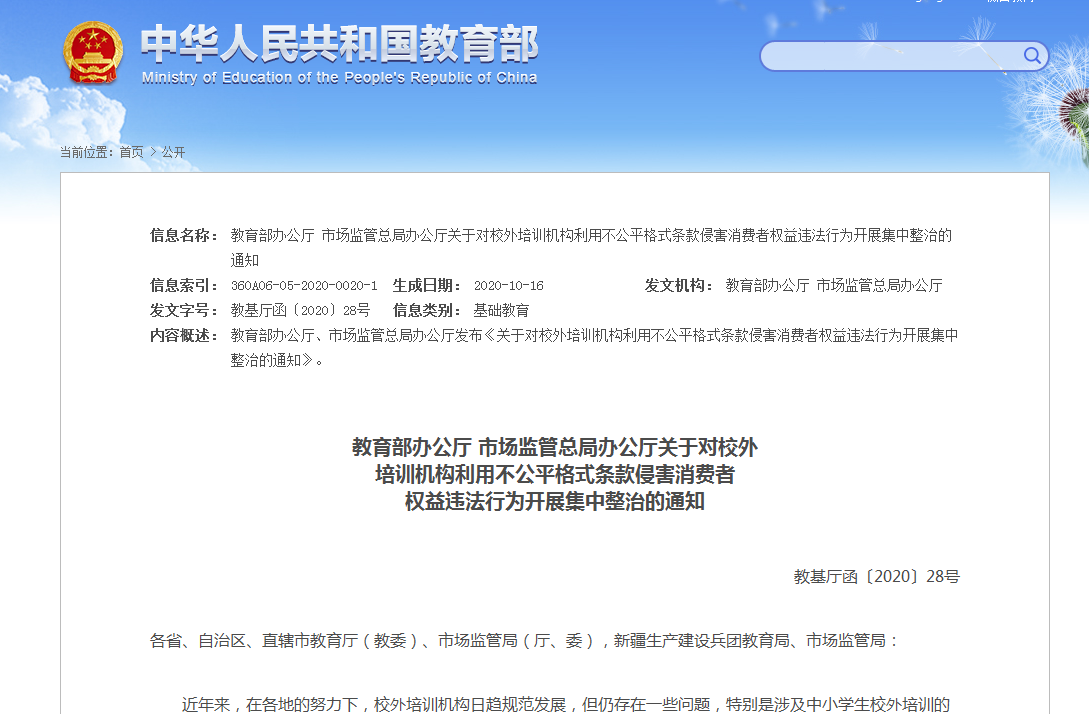Viewport: 1089px width, 714px height.
Task: Select document number 教基厅函〔2020〕28号 in metadata
Action: [x=300, y=310]
